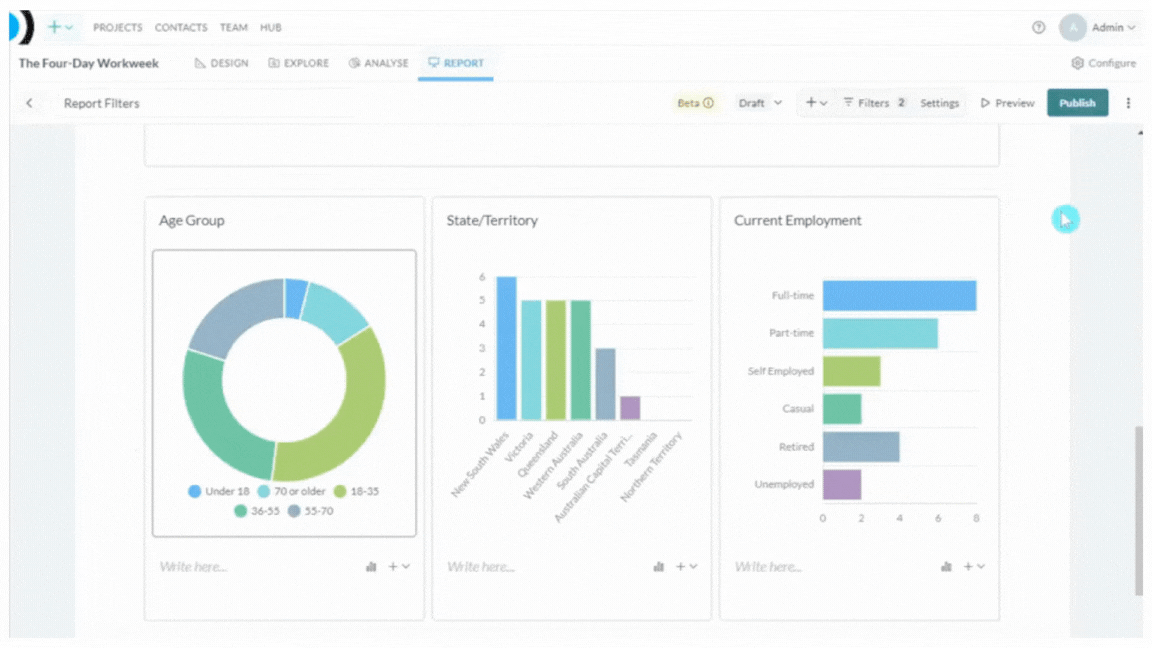Click chart icon under Age Group
This screenshot has height=648, width=1152.
[x=371, y=566]
